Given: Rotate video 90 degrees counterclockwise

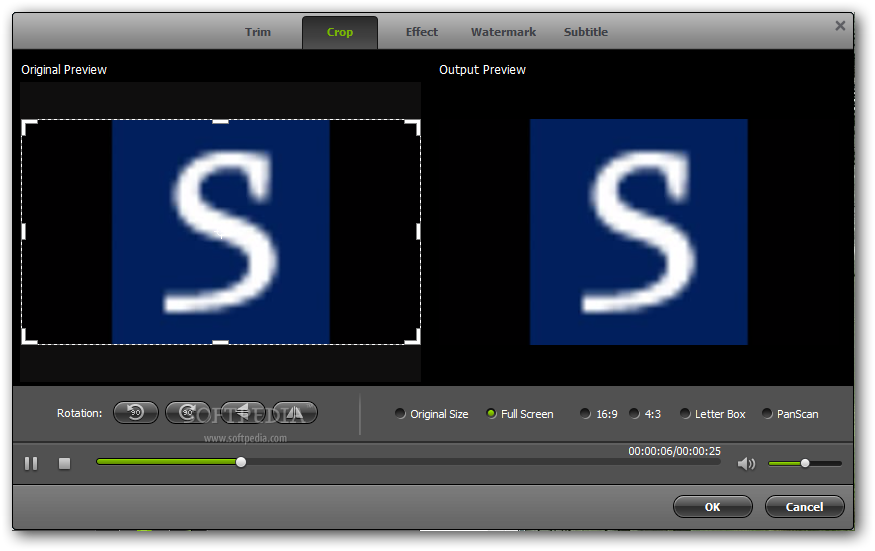Looking at the screenshot, I should point(136,413).
